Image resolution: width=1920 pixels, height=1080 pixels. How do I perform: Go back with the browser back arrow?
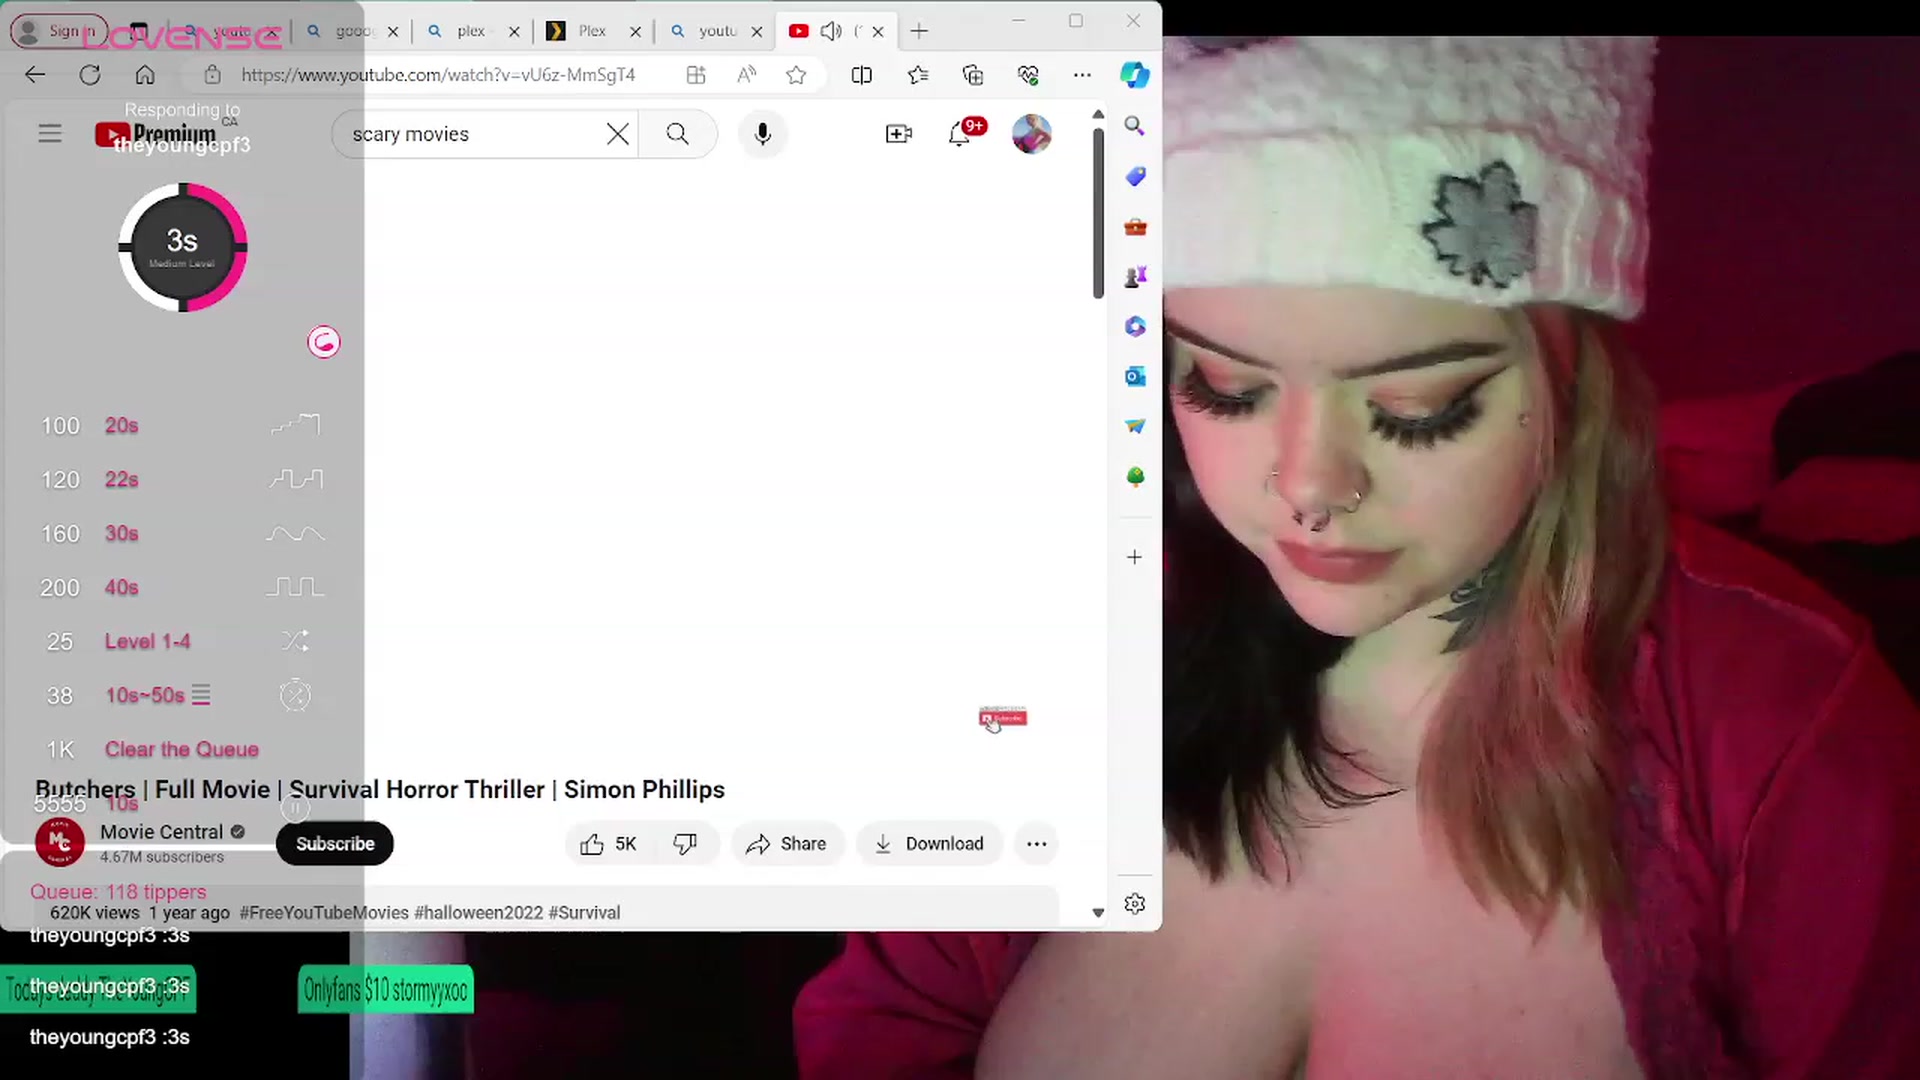click(35, 75)
